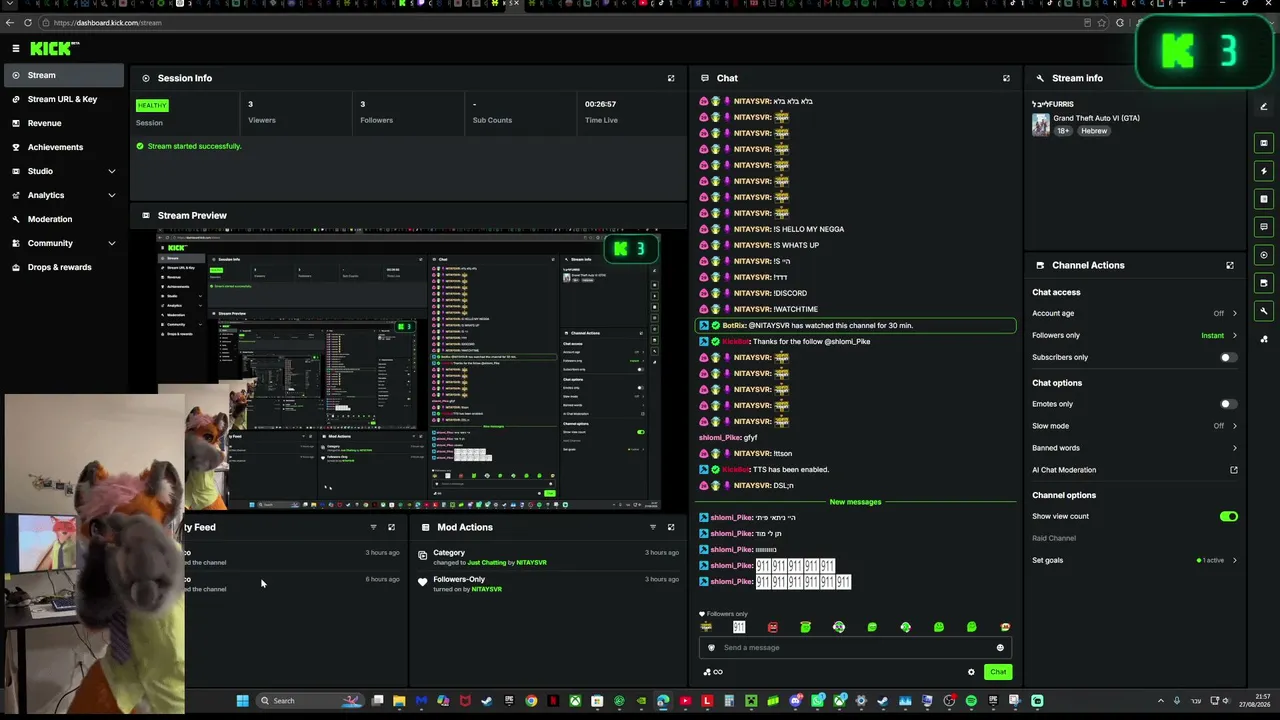Open the emoji picker in message box
Screen dimensions: 1280x720
click(x=1000, y=647)
